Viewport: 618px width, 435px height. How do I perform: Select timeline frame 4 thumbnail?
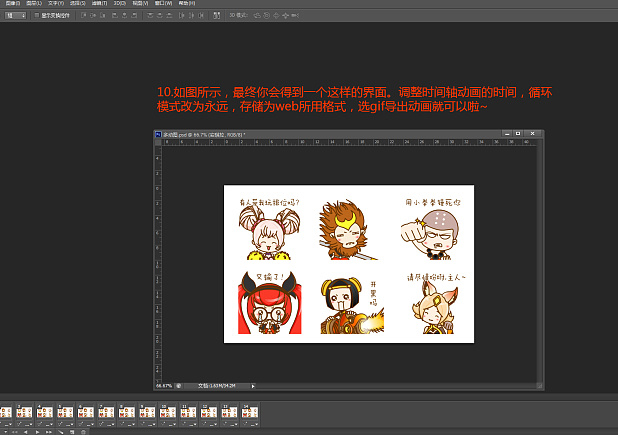pyautogui.click(x=45, y=412)
